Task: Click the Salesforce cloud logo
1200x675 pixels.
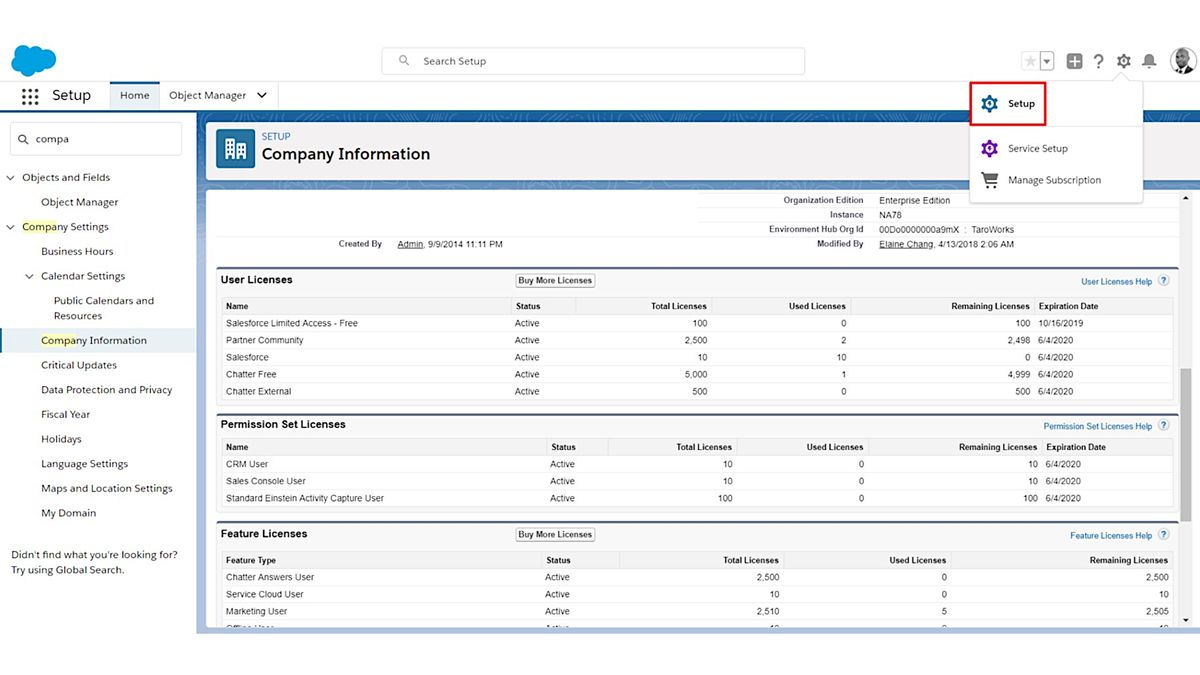Action: (x=33, y=60)
